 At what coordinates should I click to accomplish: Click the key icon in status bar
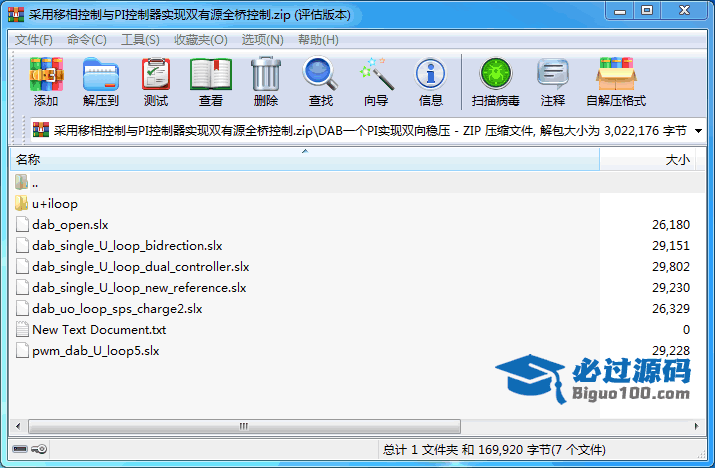click(39, 449)
